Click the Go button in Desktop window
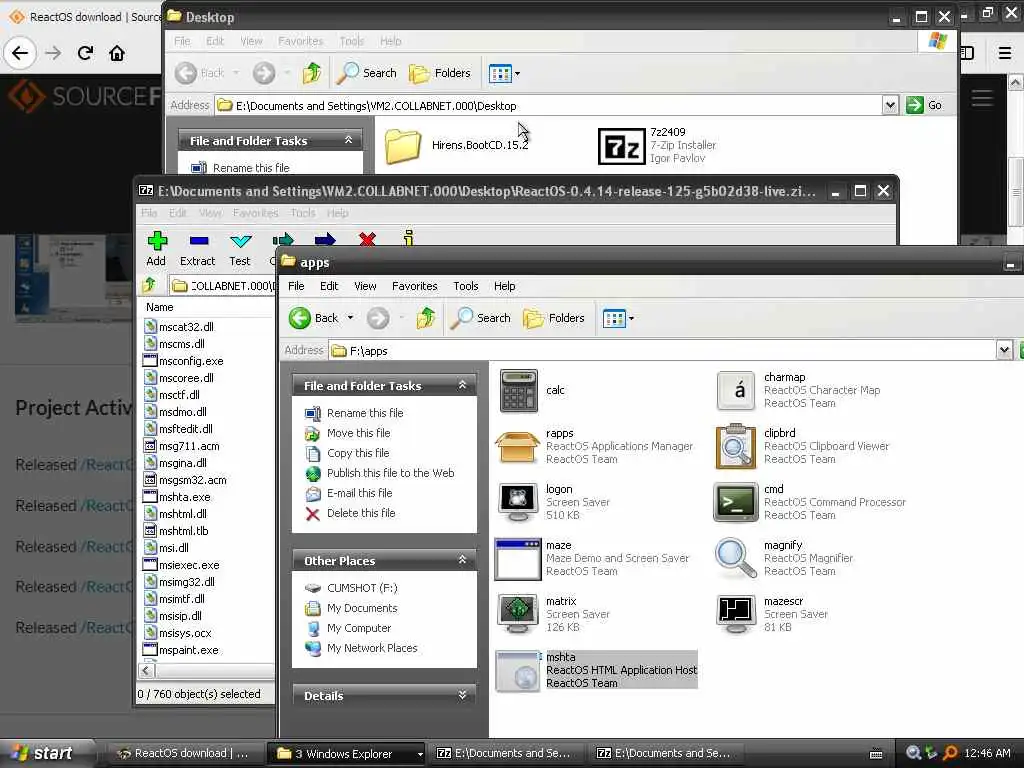Screen dimensions: 1024x768 pos(924,105)
